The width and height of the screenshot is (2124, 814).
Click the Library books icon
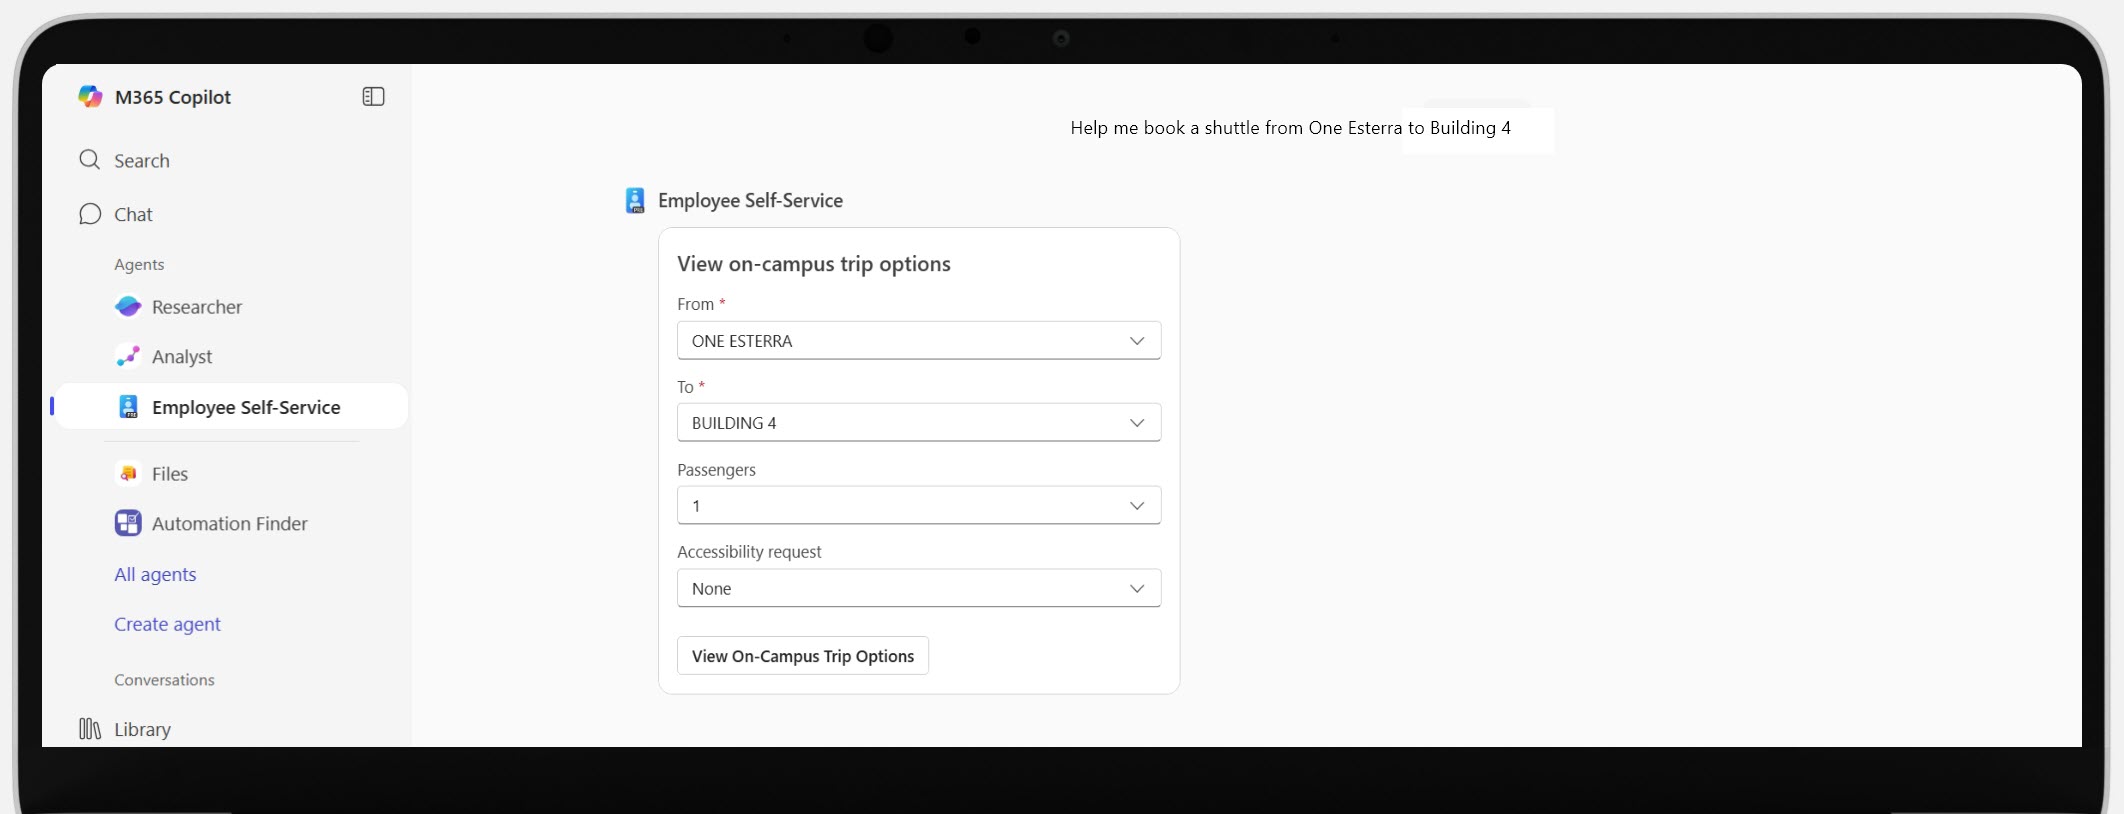(x=90, y=729)
